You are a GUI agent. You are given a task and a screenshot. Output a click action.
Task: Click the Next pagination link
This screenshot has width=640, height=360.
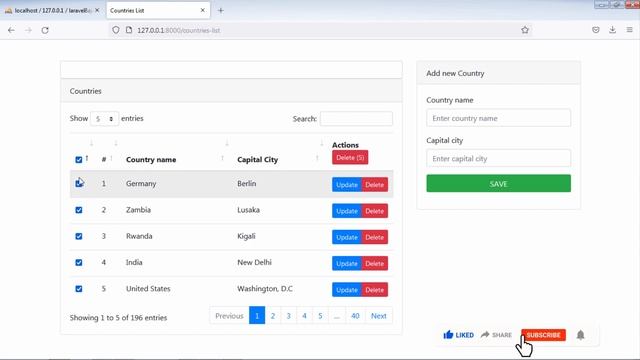(379, 316)
